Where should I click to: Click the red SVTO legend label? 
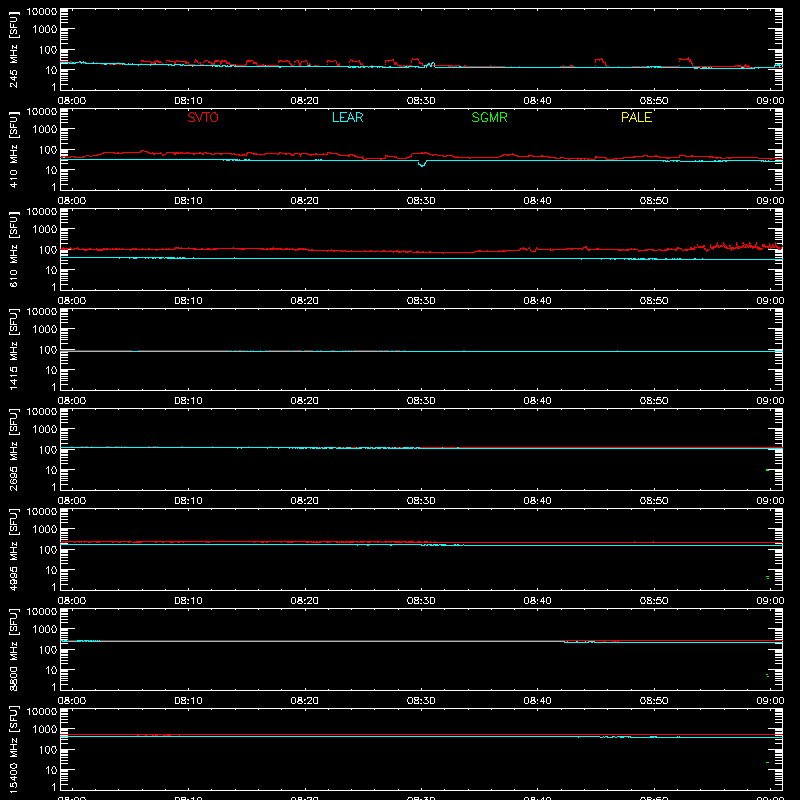[x=203, y=117]
